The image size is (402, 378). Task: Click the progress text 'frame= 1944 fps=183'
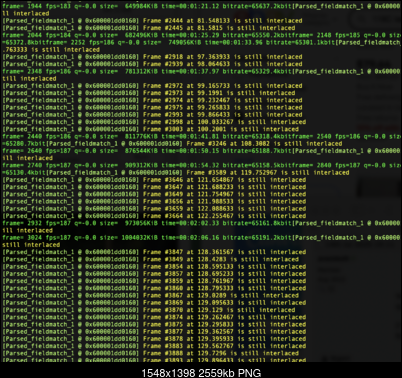pyautogui.click(x=36, y=6)
